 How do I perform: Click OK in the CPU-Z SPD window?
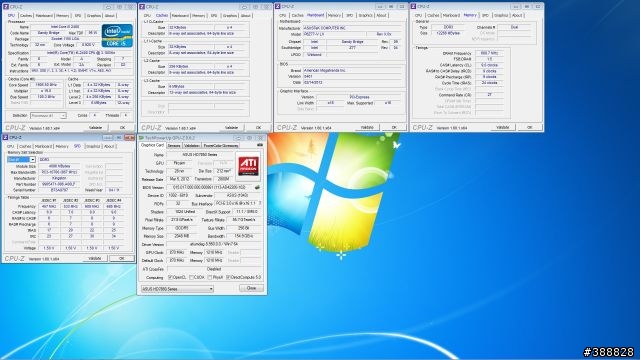click(121, 258)
